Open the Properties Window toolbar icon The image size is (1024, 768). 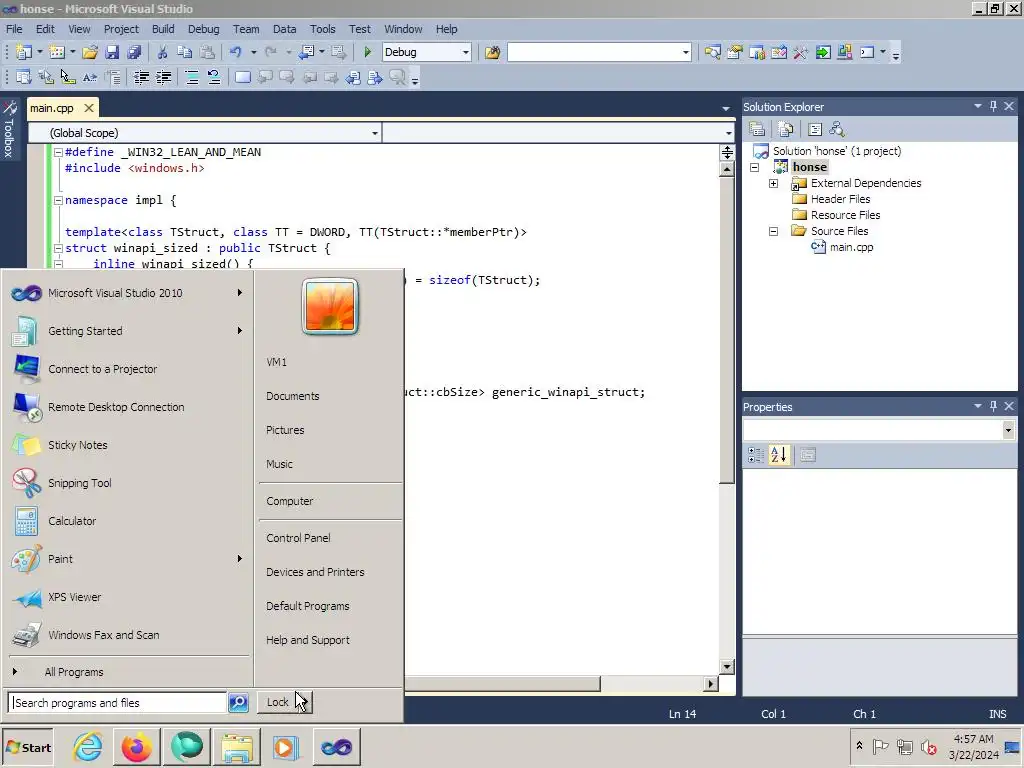pyautogui.click(x=735, y=52)
